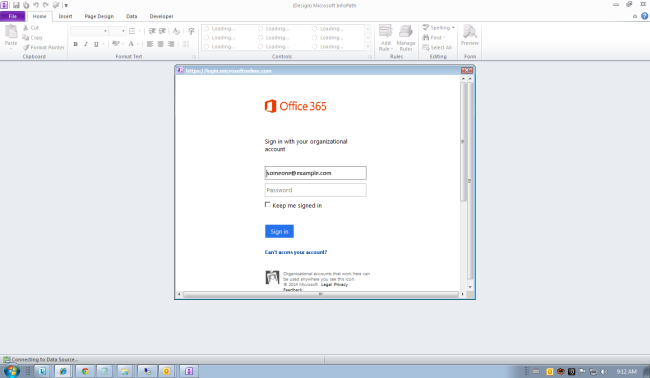
Task: Expand the Controls gallery More arrow
Action: pyautogui.click(x=368, y=47)
